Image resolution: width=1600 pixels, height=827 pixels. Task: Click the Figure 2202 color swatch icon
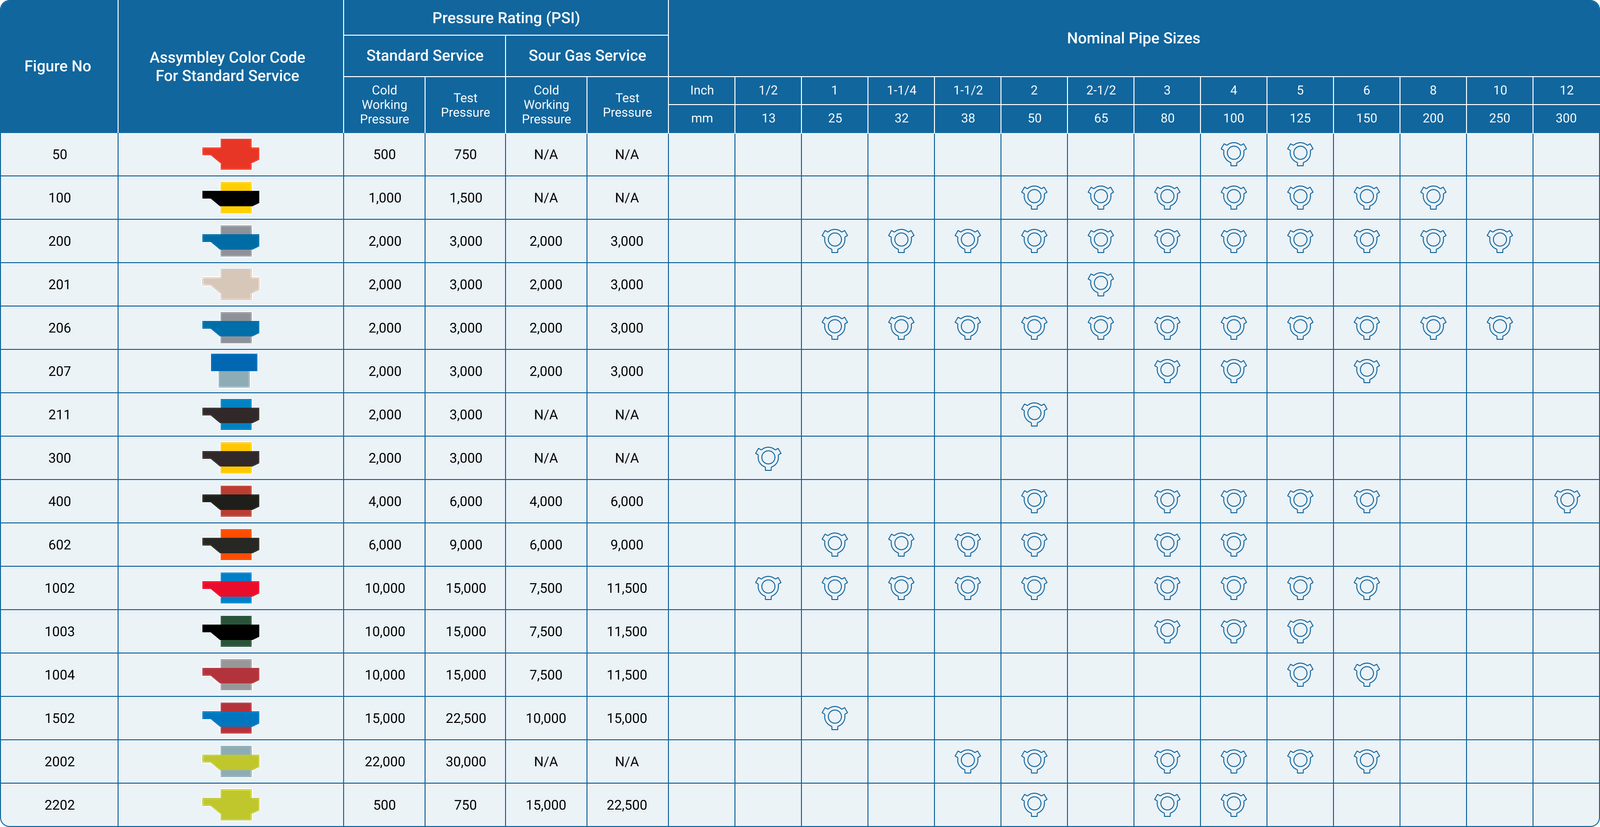(231, 805)
